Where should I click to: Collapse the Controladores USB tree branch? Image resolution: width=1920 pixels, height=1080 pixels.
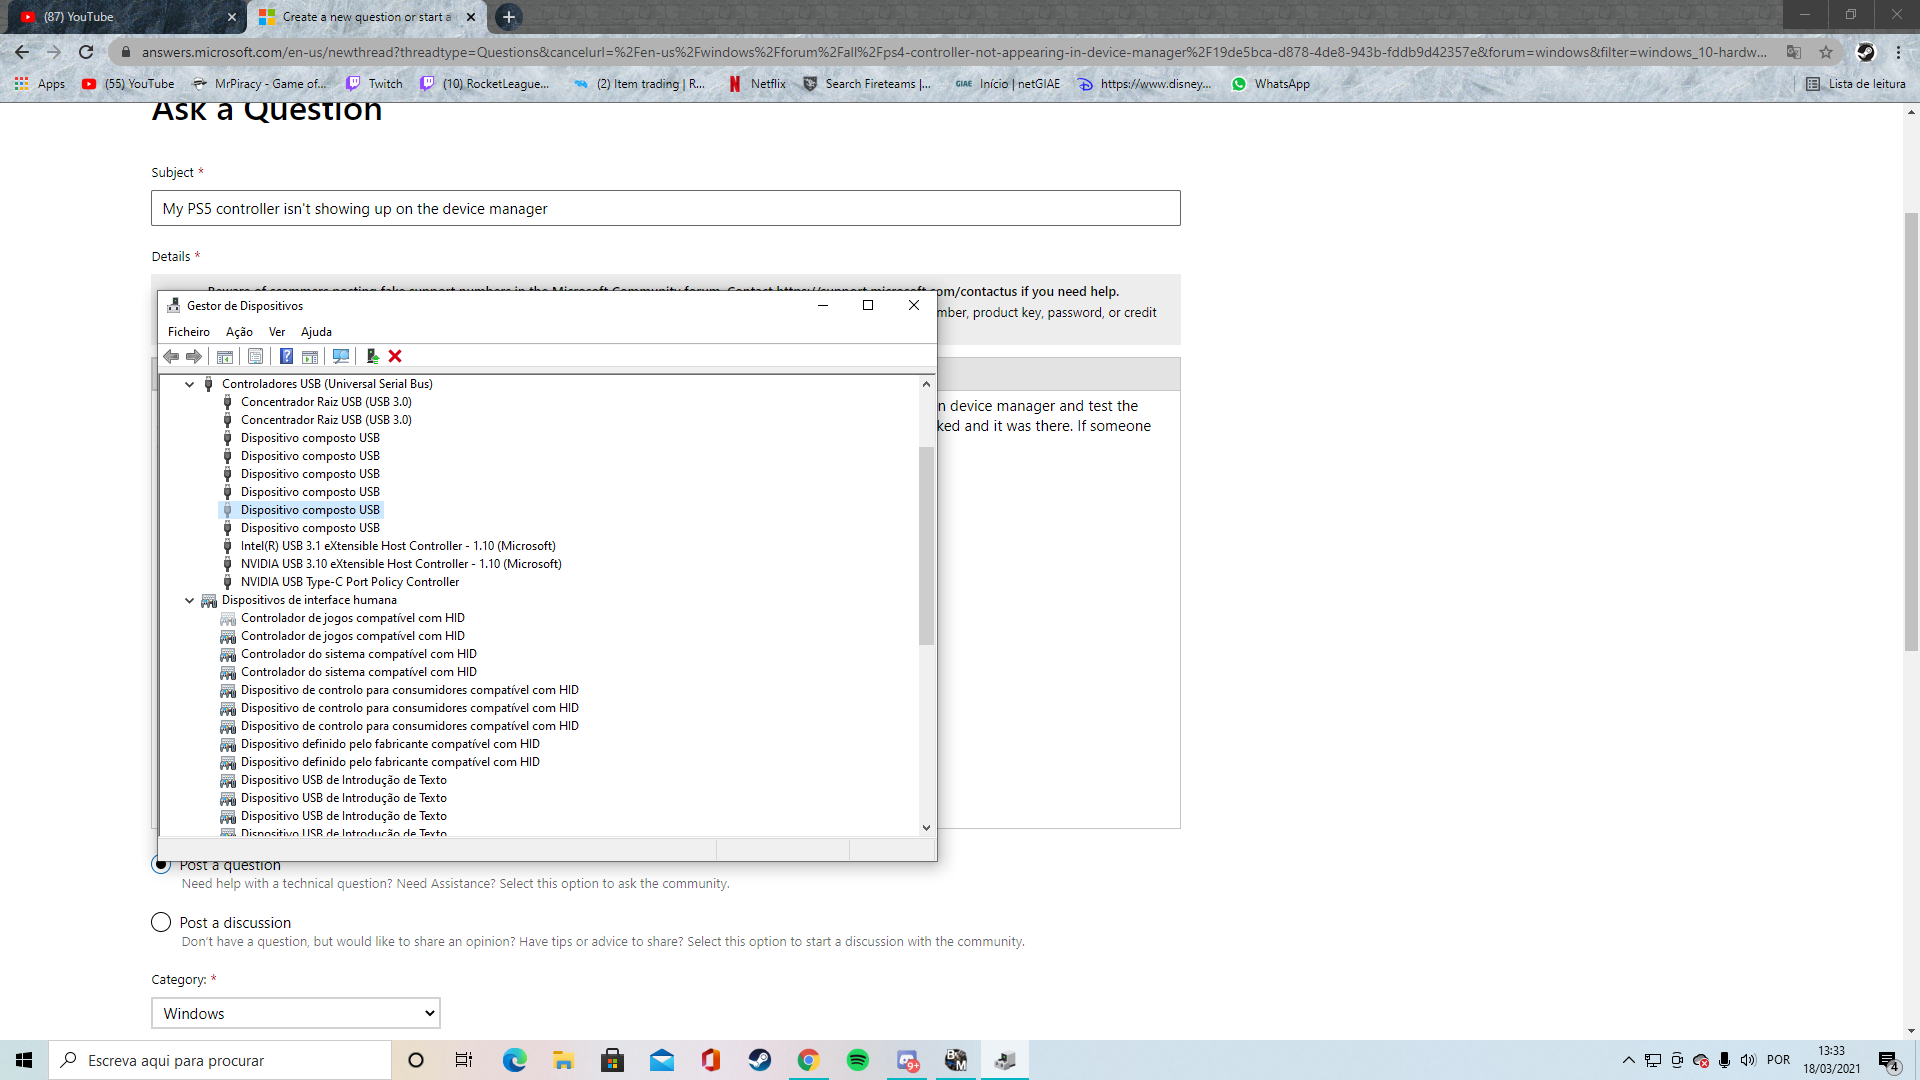189,383
